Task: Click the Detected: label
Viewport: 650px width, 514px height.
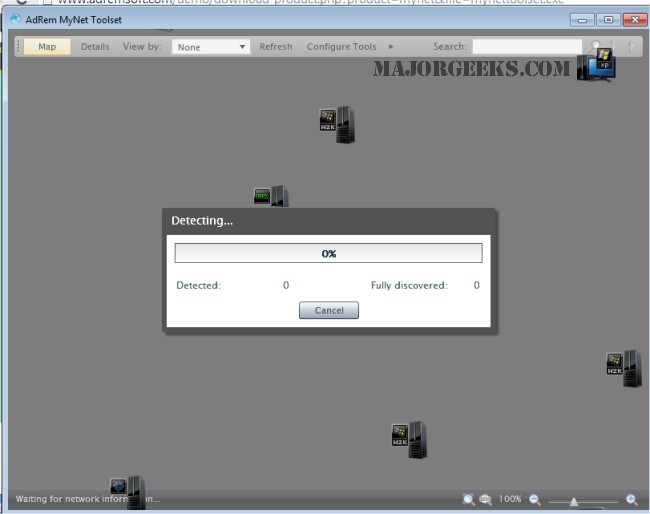Action: pos(199,285)
